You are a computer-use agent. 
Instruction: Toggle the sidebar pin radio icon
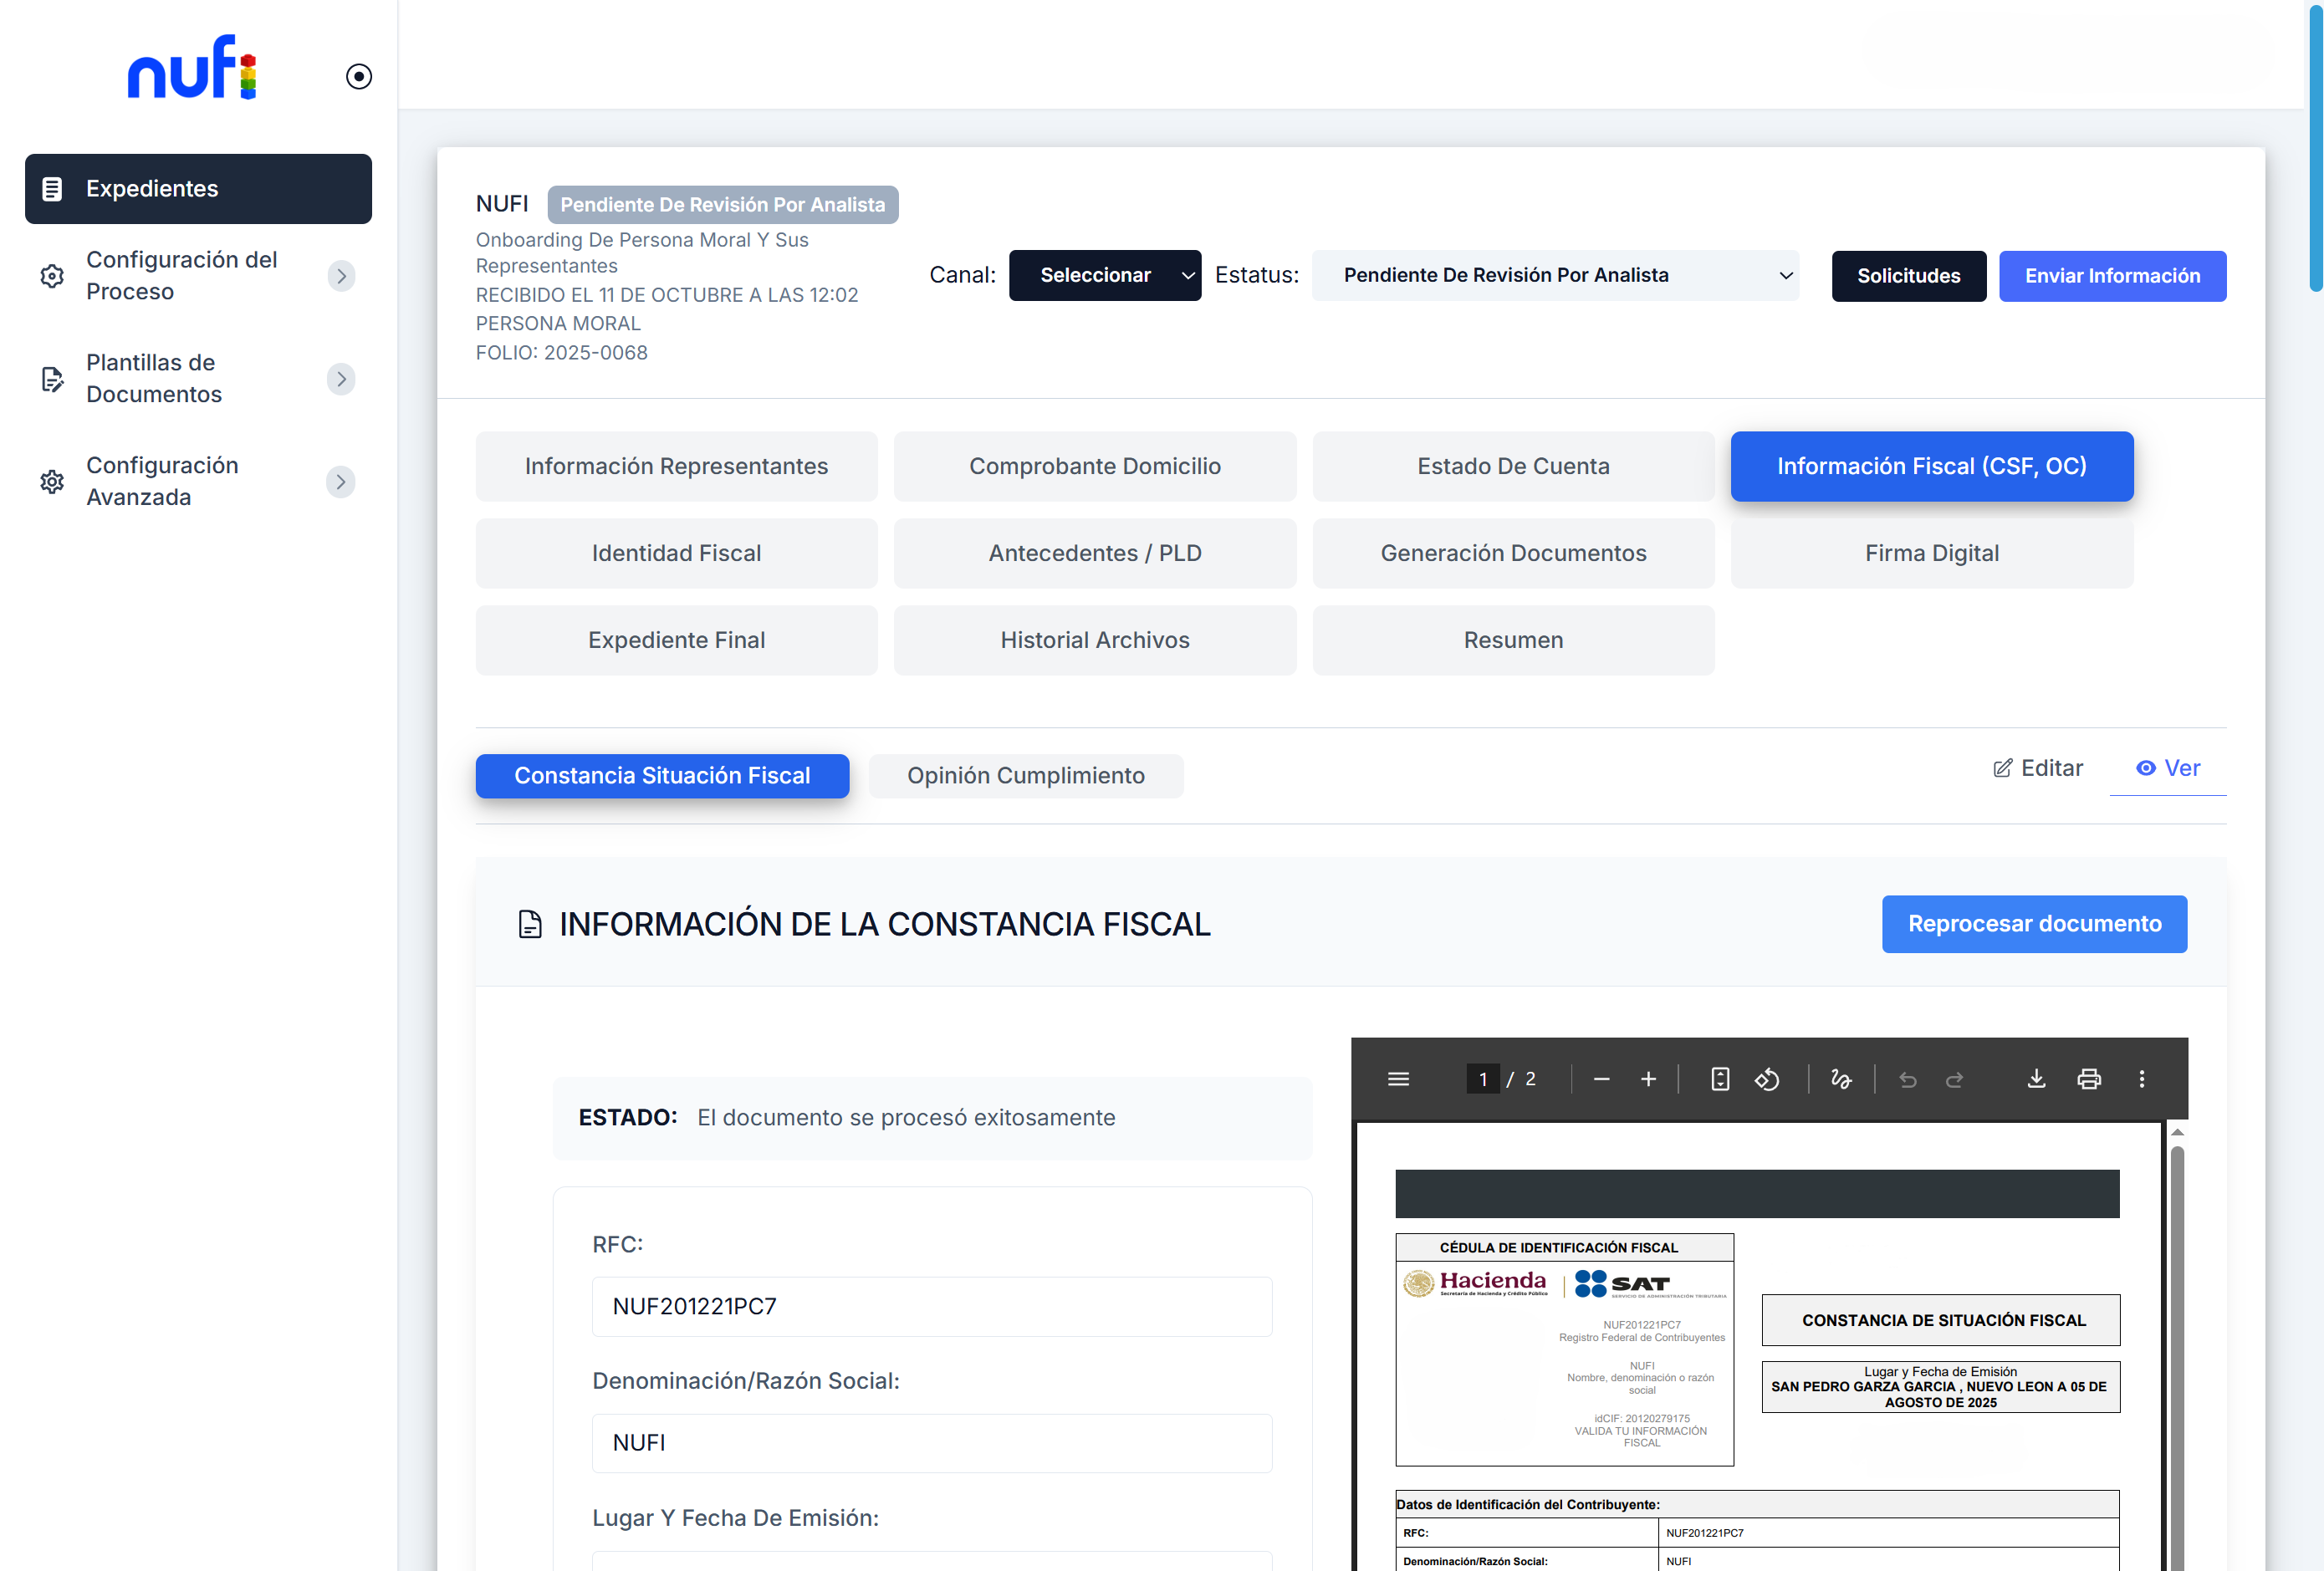point(359,77)
